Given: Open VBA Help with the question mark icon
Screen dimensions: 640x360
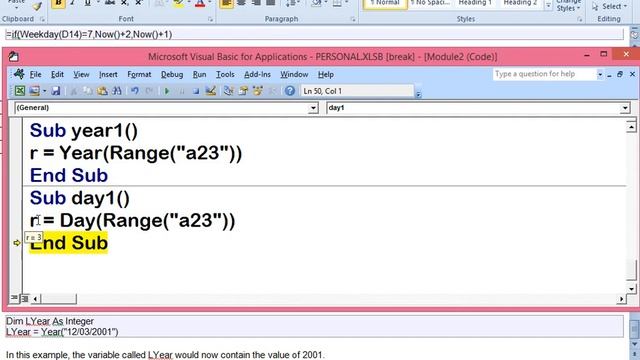Looking at the screenshot, I should [290, 91].
